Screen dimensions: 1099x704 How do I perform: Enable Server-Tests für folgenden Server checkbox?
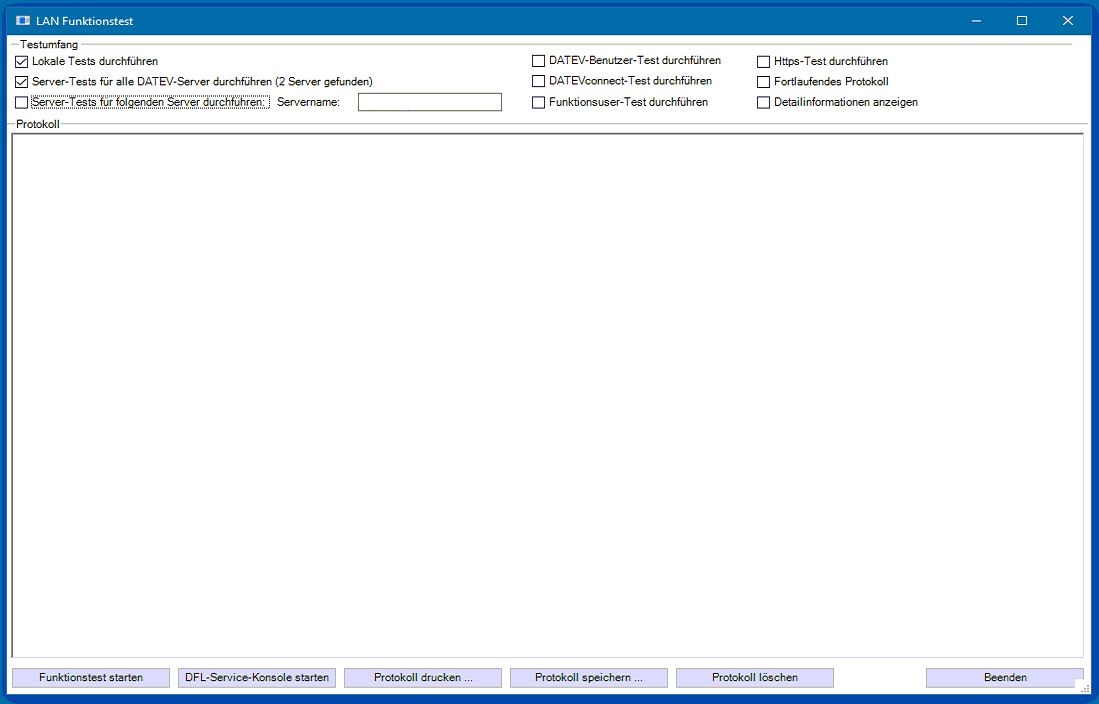(x=22, y=102)
